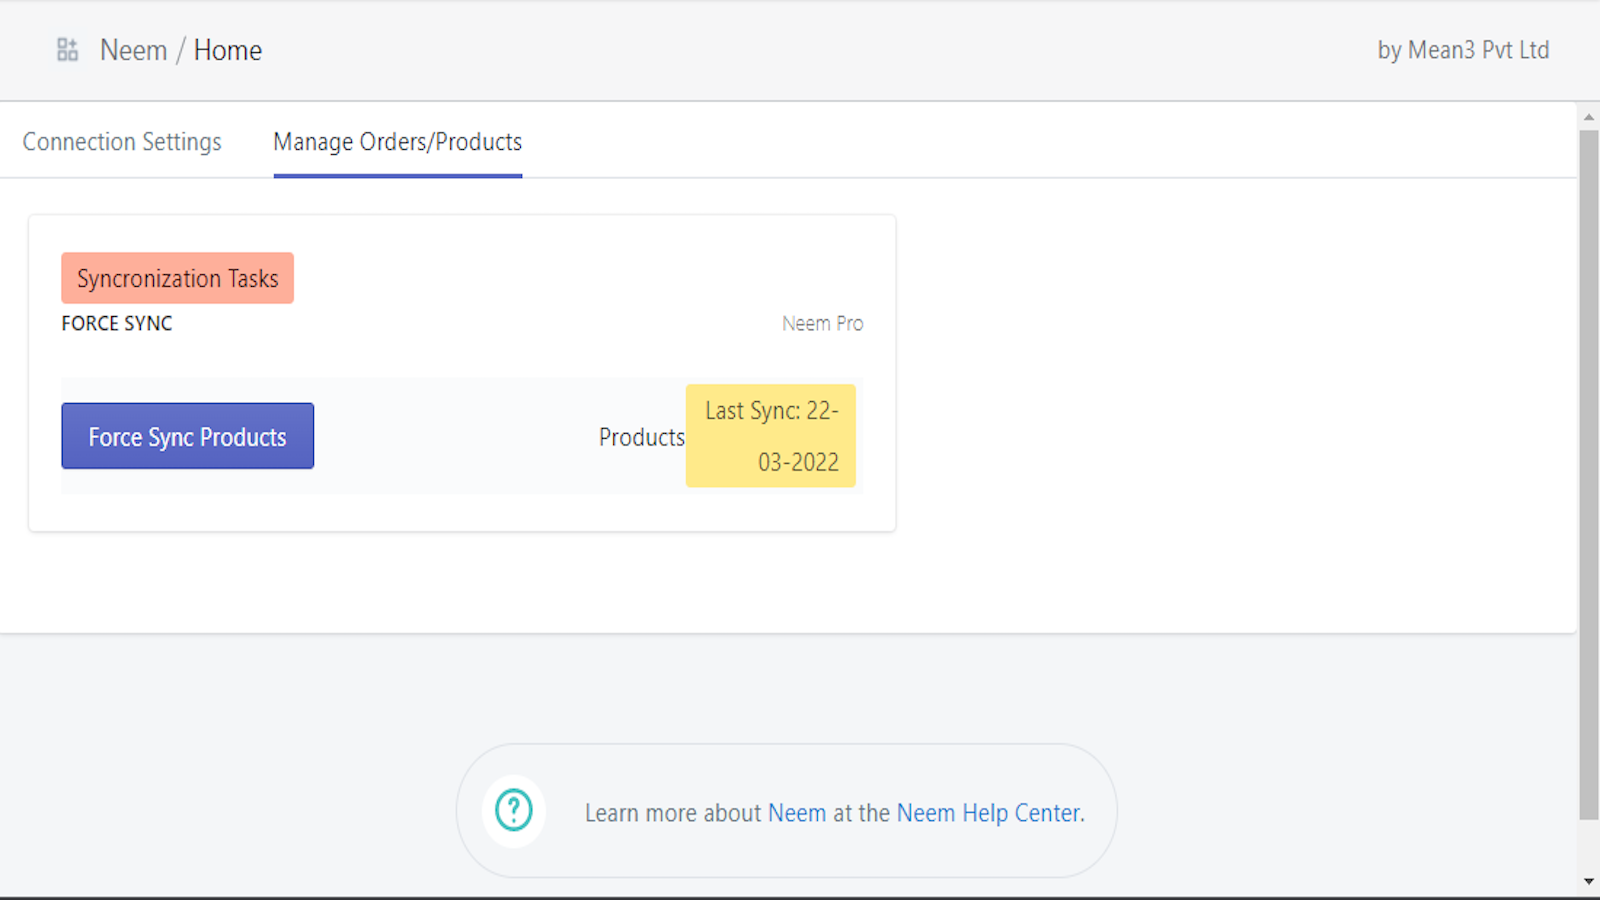Image resolution: width=1600 pixels, height=900 pixels.
Task: Switch to the Connection Settings tab
Action: [122, 141]
